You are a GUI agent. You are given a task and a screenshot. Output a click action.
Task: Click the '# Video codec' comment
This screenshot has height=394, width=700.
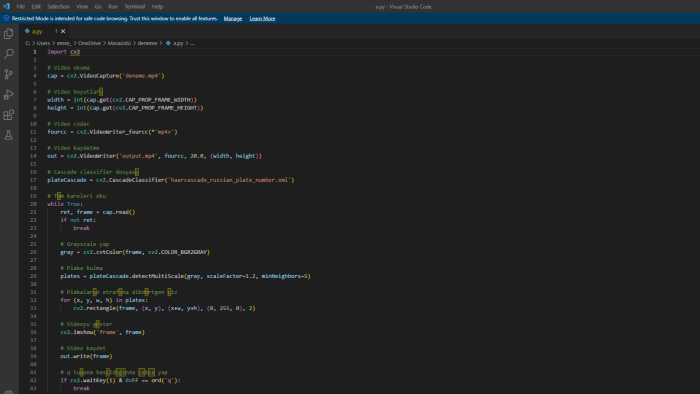(x=68, y=124)
